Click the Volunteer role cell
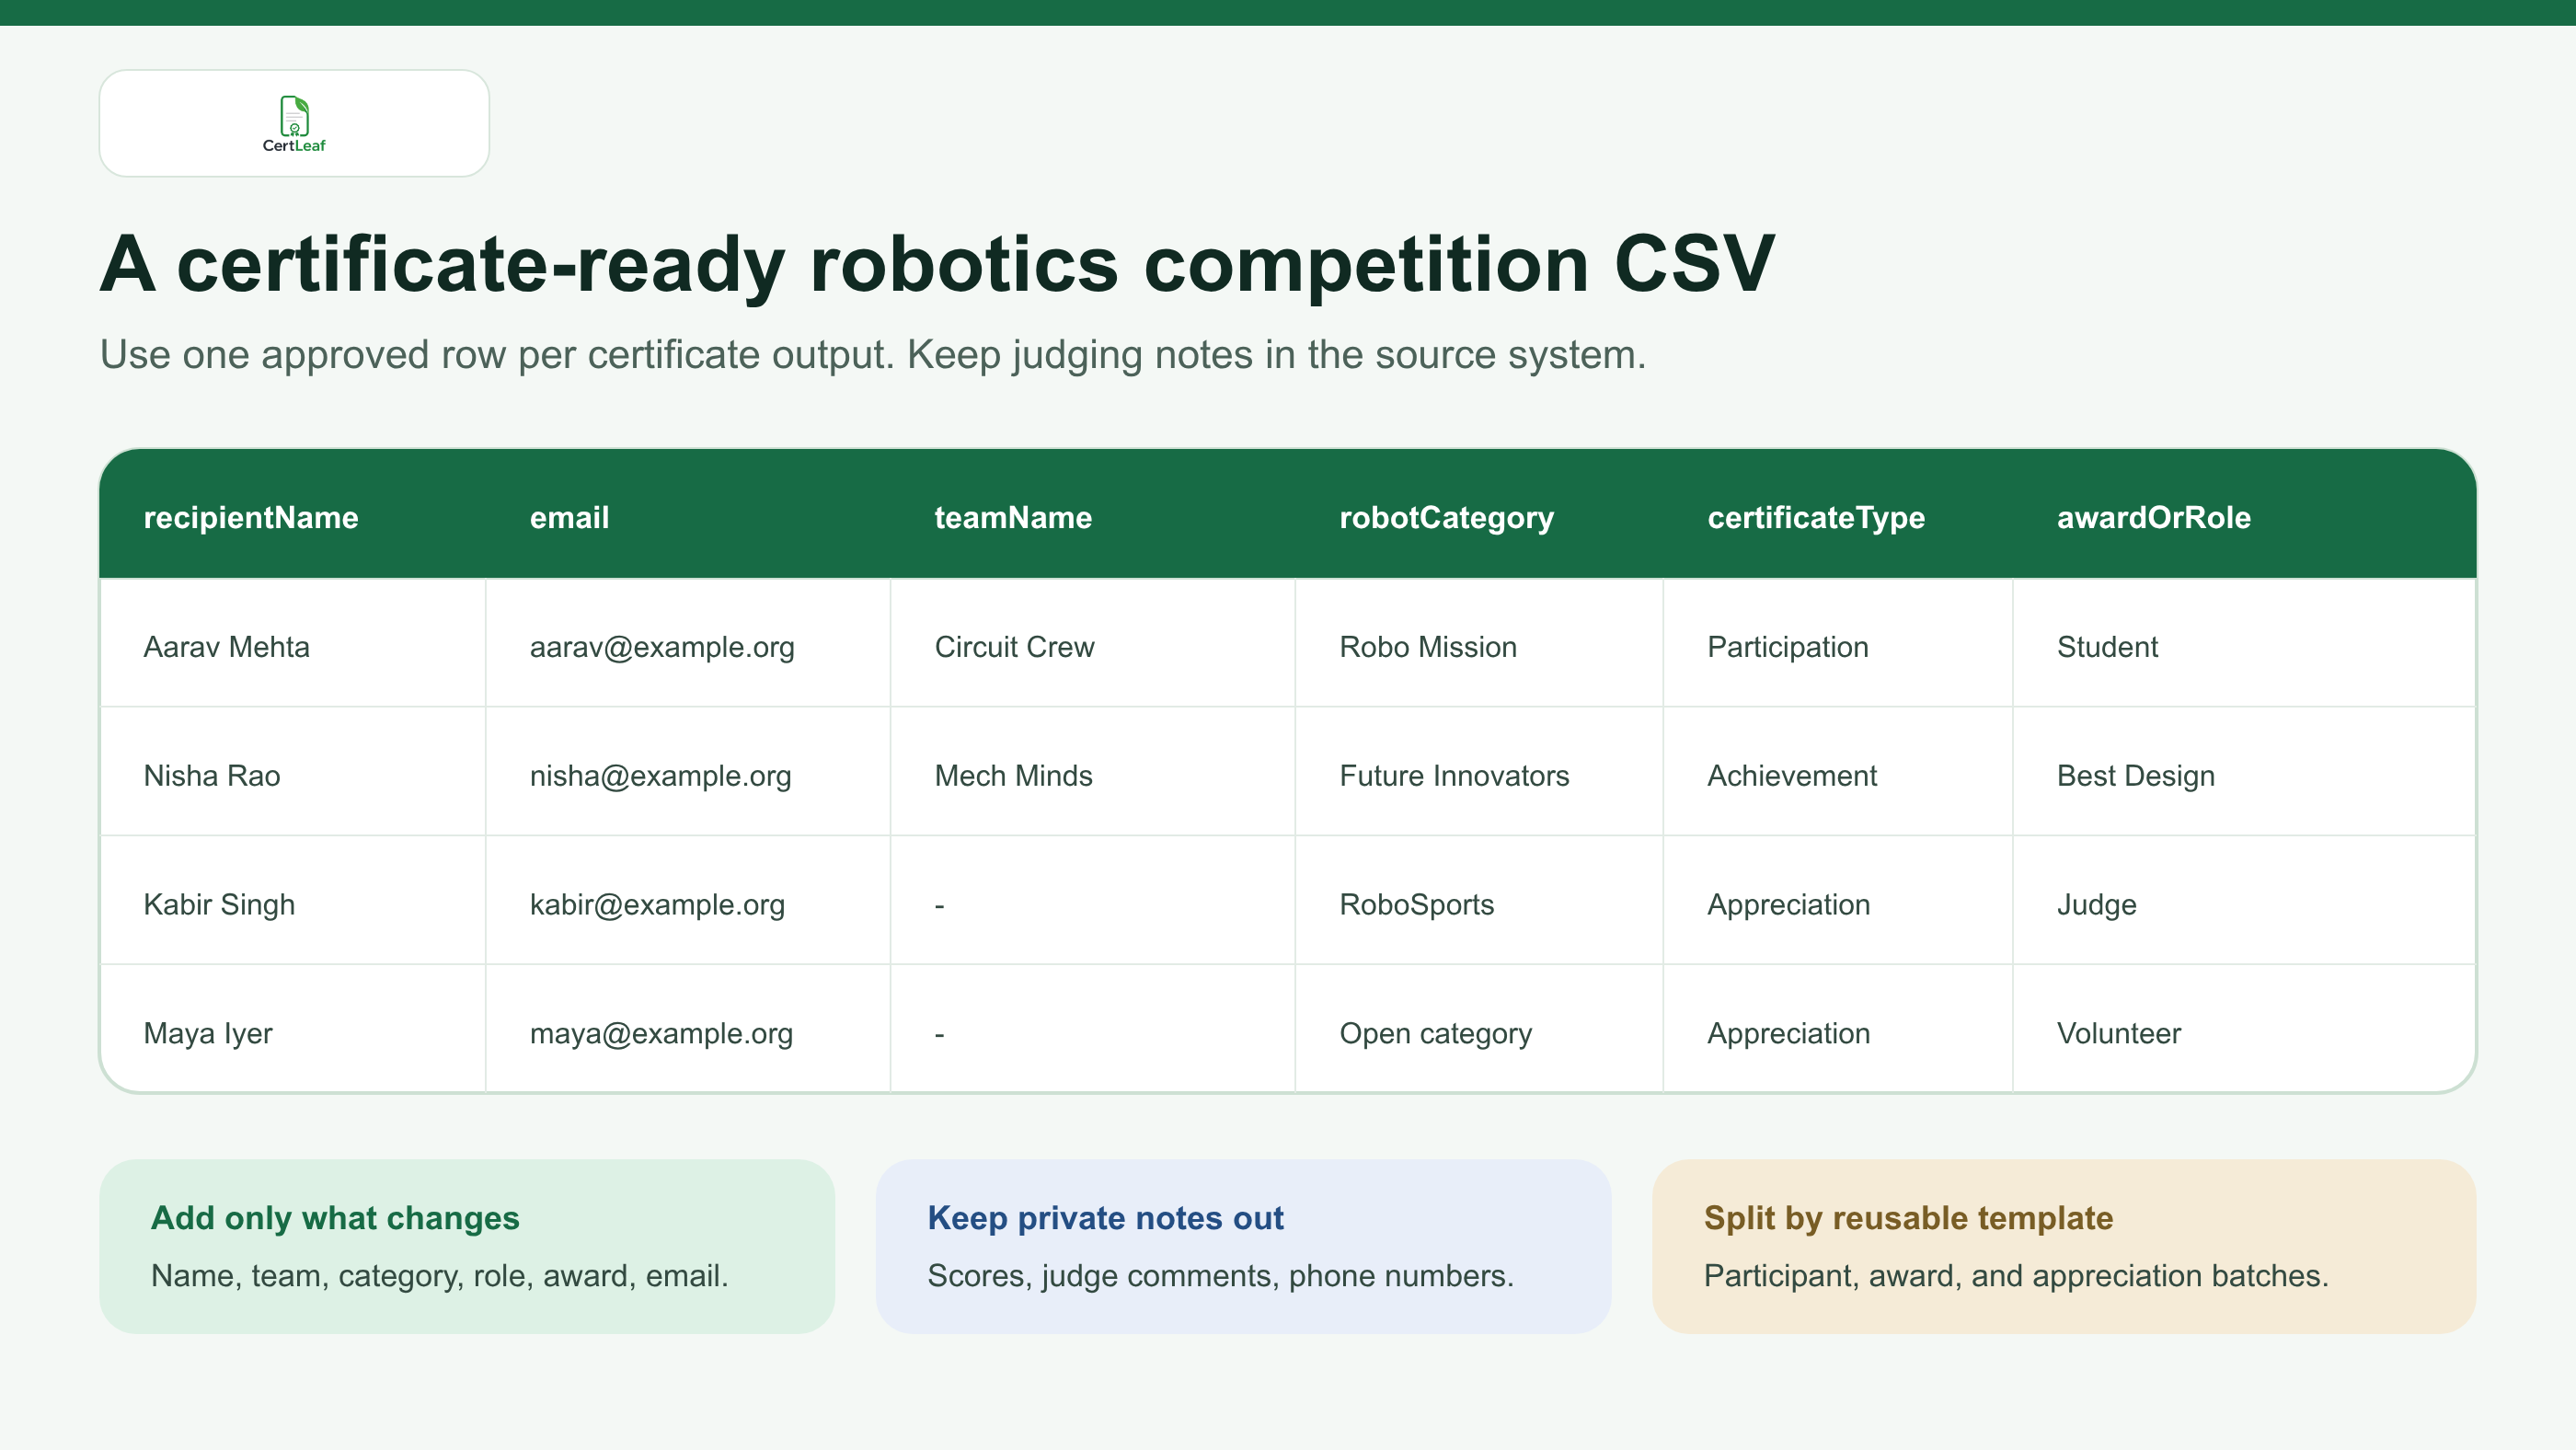This screenshot has width=2576, height=1450. pyautogui.click(x=2244, y=1032)
